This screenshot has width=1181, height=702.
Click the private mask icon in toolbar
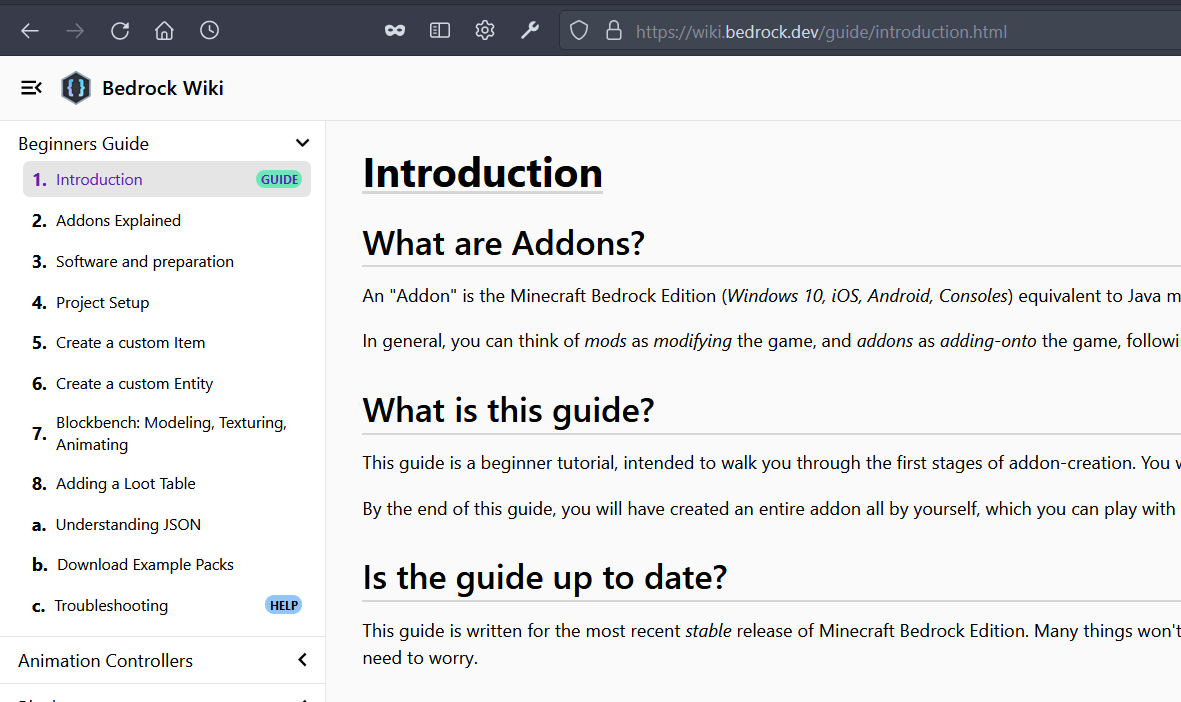coord(395,31)
